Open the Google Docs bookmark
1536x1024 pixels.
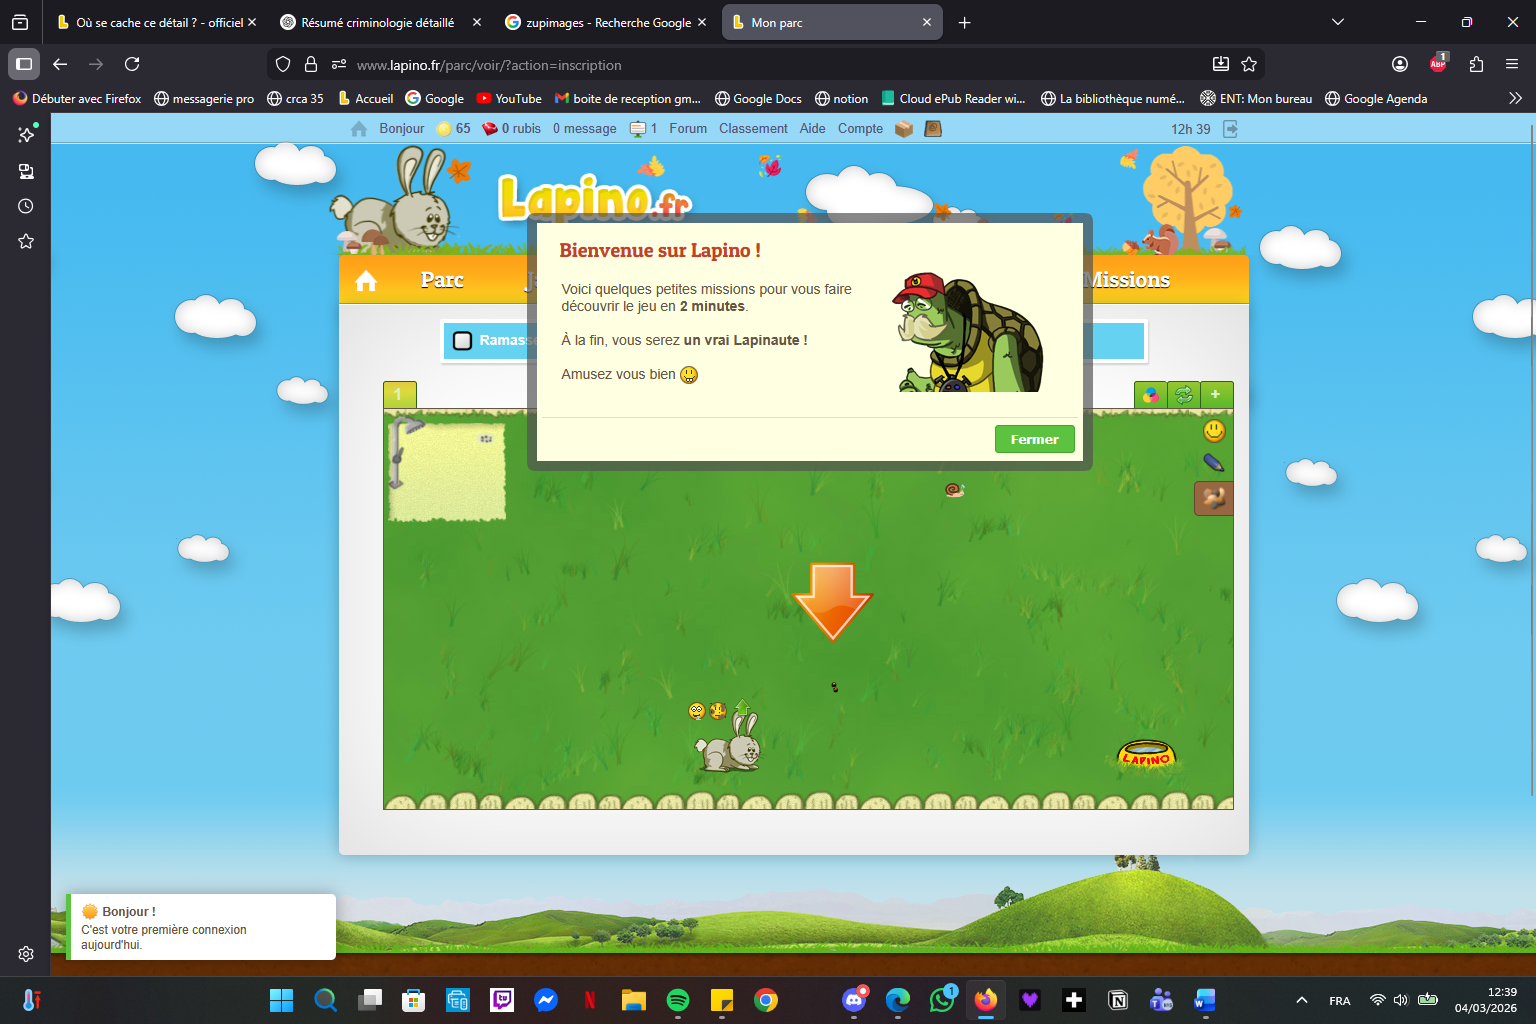point(758,98)
